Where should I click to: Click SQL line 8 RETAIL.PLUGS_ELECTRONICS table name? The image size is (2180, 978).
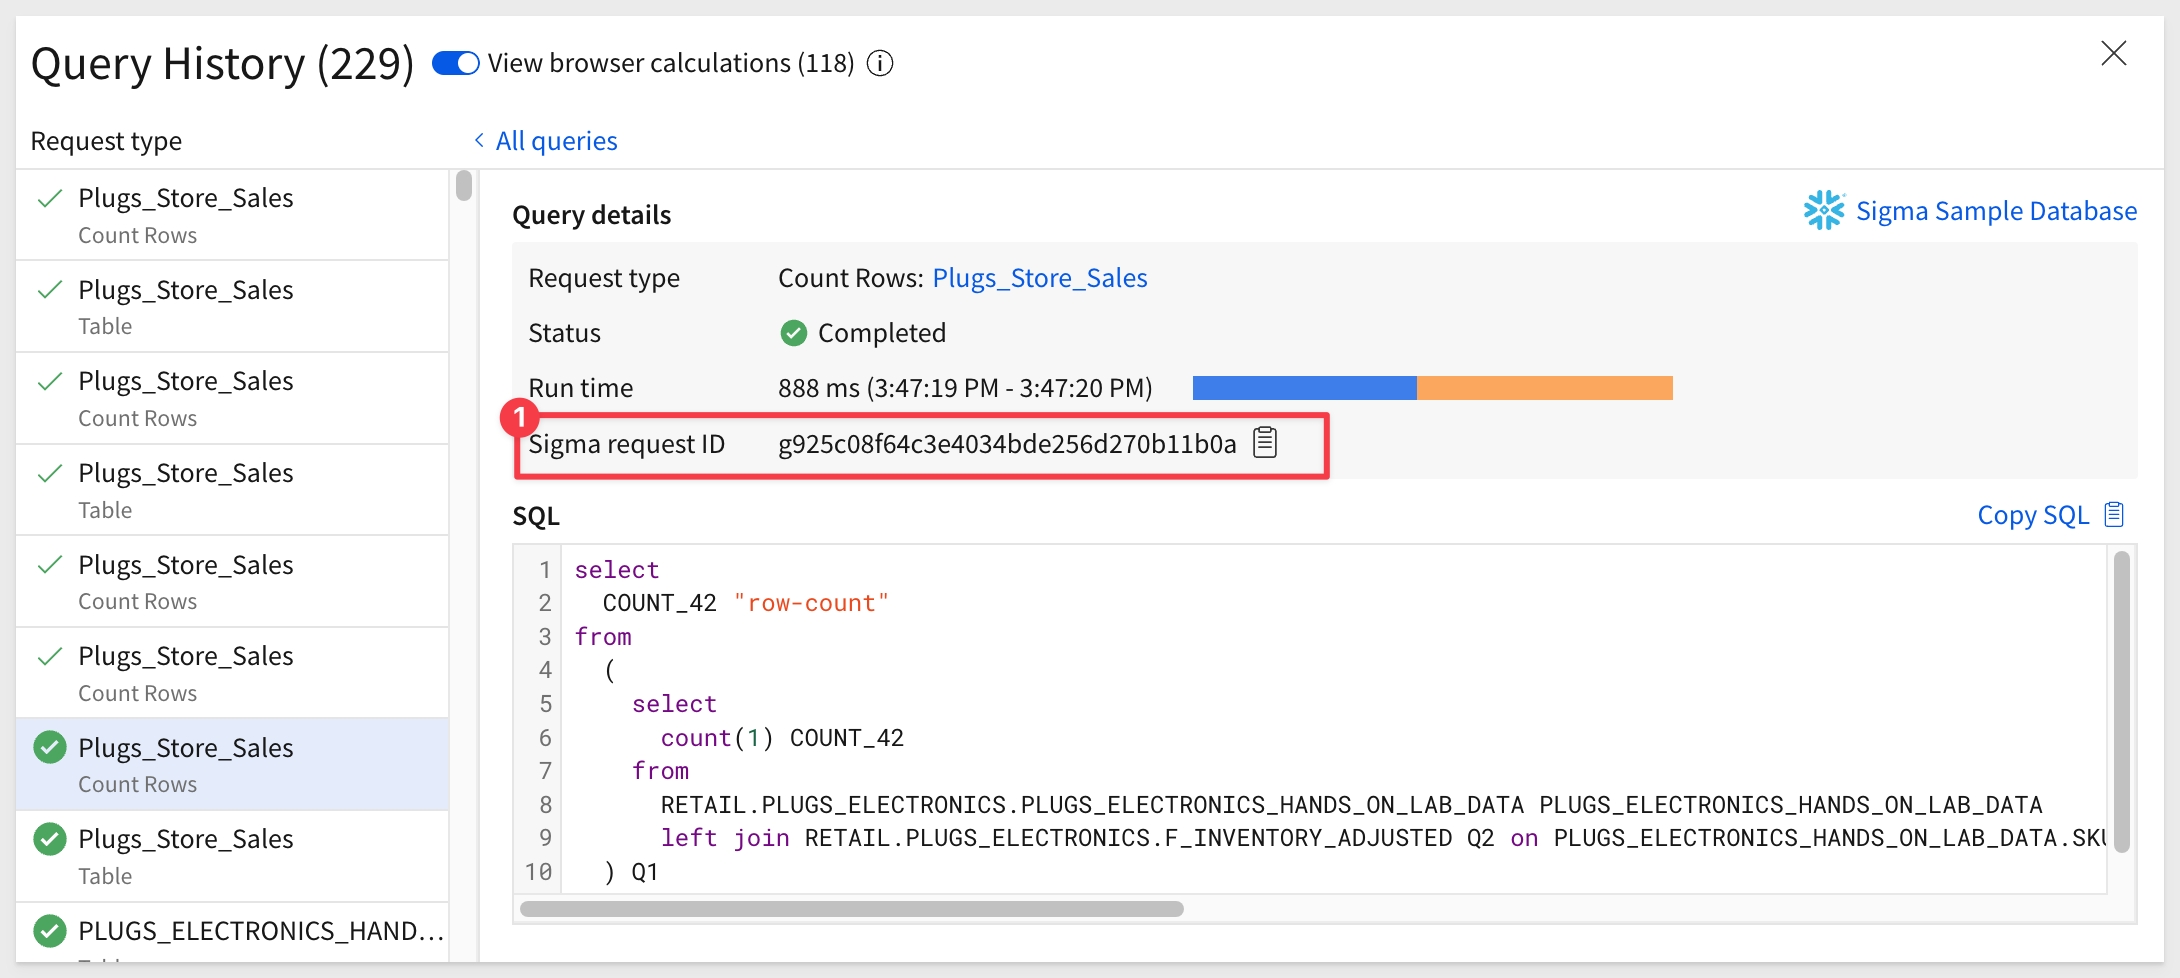coord(1092,805)
